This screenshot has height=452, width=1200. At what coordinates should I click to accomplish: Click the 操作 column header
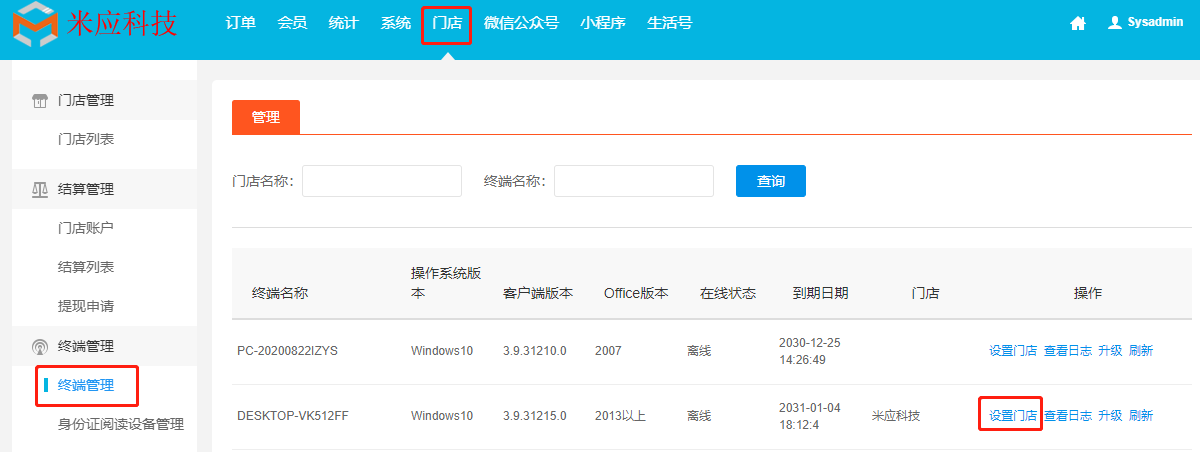click(x=1088, y=293)
